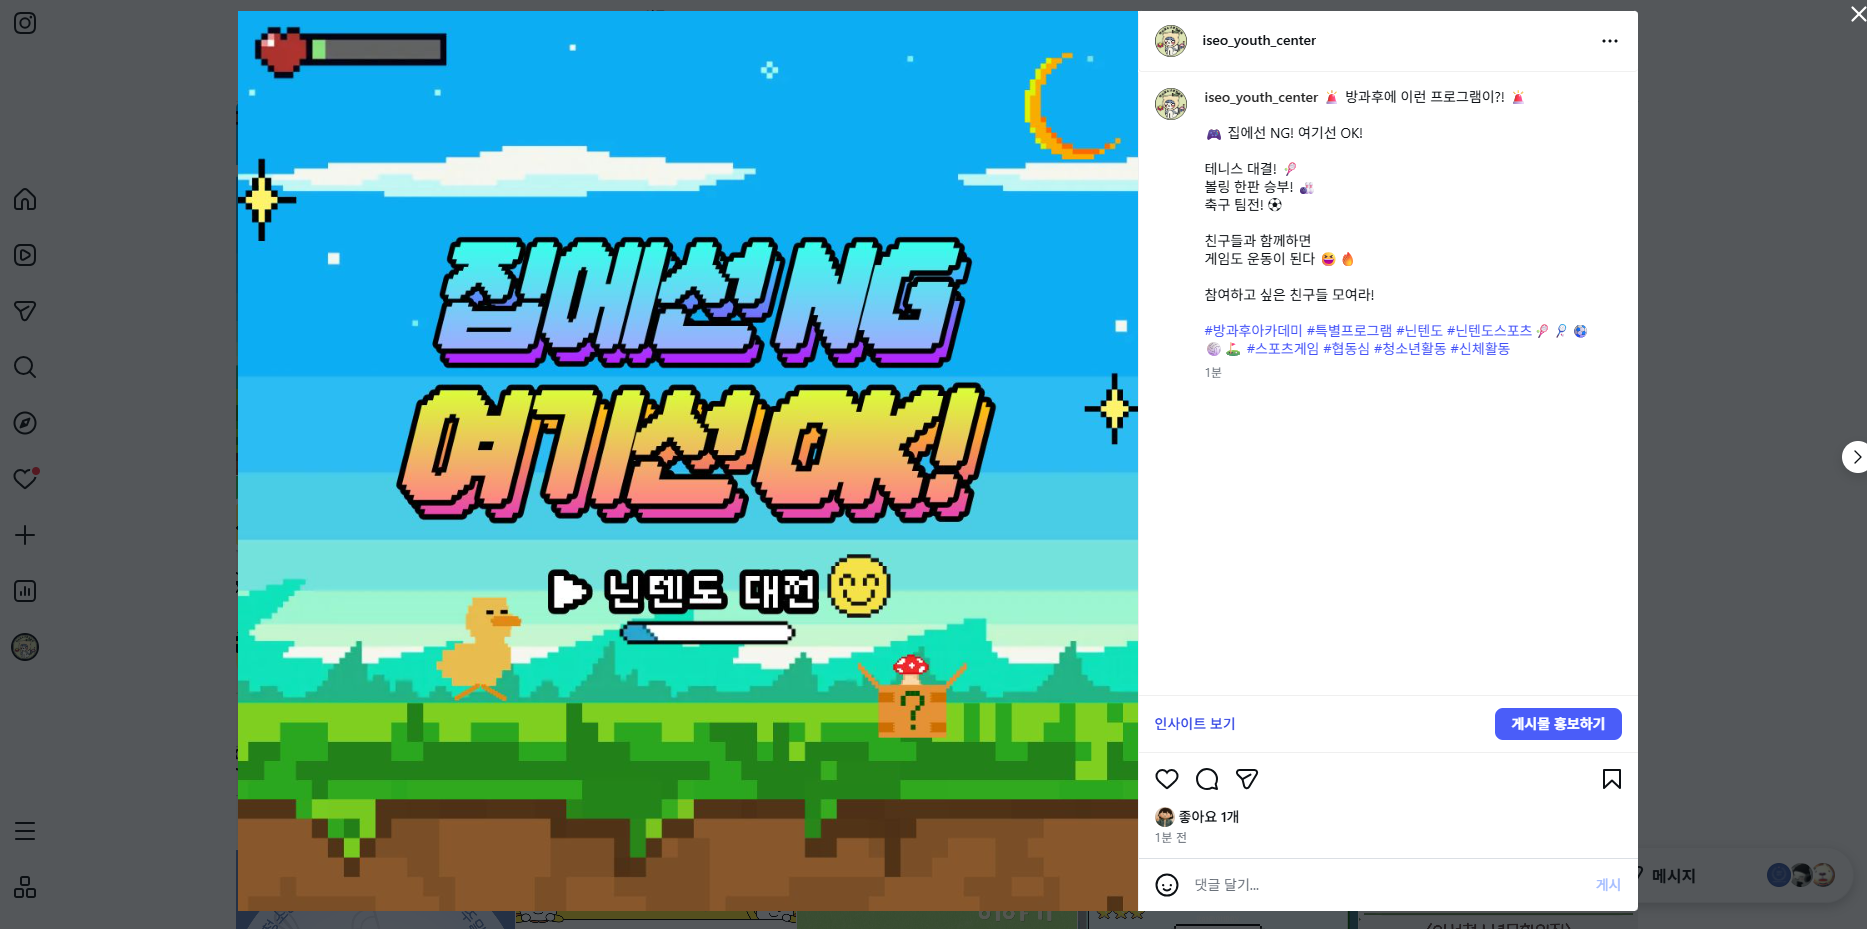The image size is (1867, 929).
Task: Open the Reels section
Action: [25, 255]
